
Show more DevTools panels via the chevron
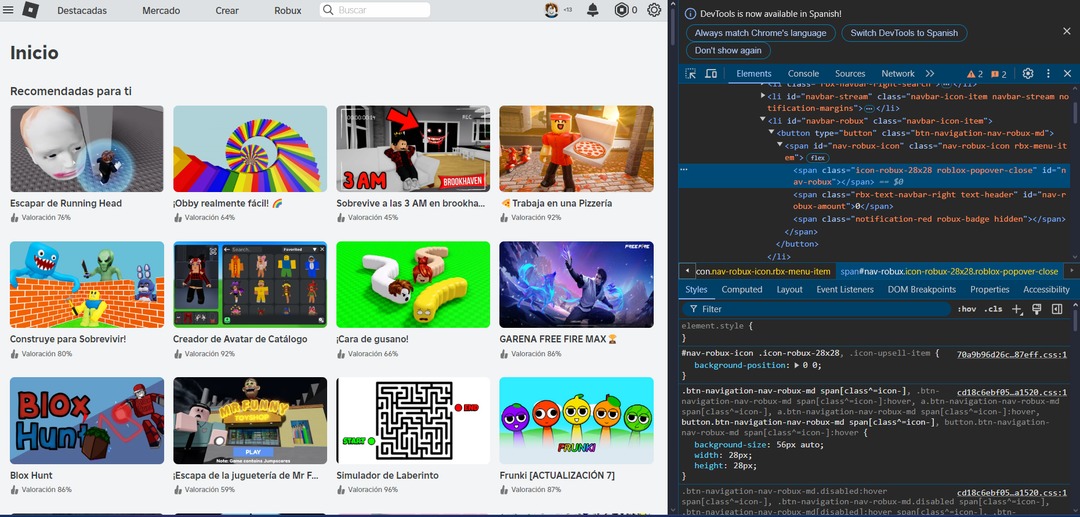click(929, 74)
